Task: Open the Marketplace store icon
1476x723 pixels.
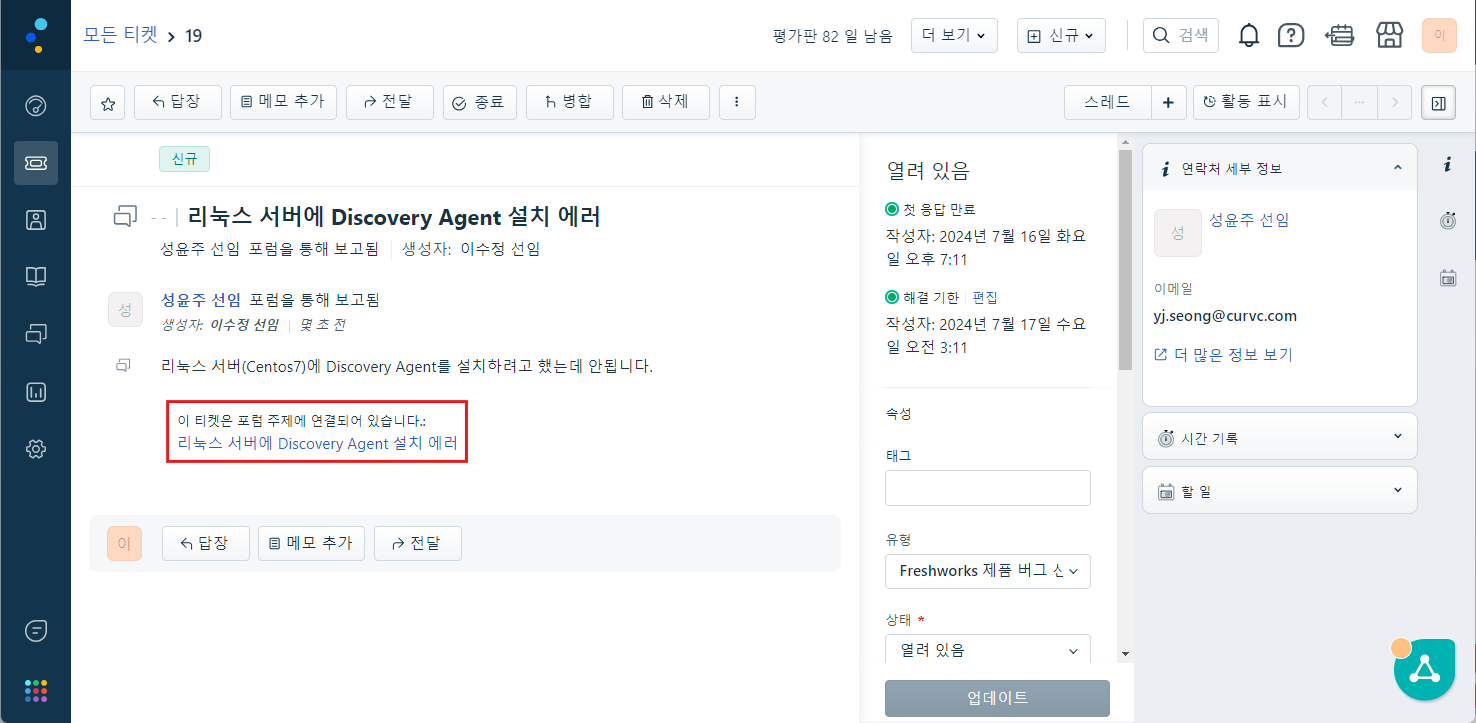Action: tap(1390, 36)
